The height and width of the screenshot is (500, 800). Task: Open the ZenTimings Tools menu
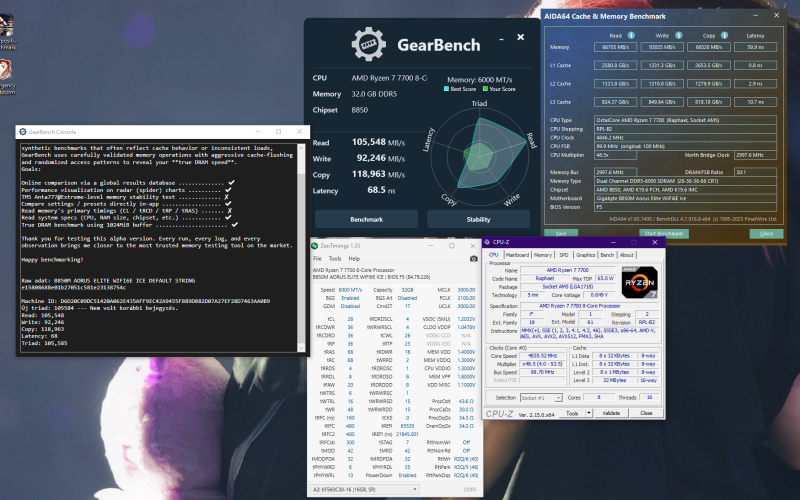tap(335, 259)
